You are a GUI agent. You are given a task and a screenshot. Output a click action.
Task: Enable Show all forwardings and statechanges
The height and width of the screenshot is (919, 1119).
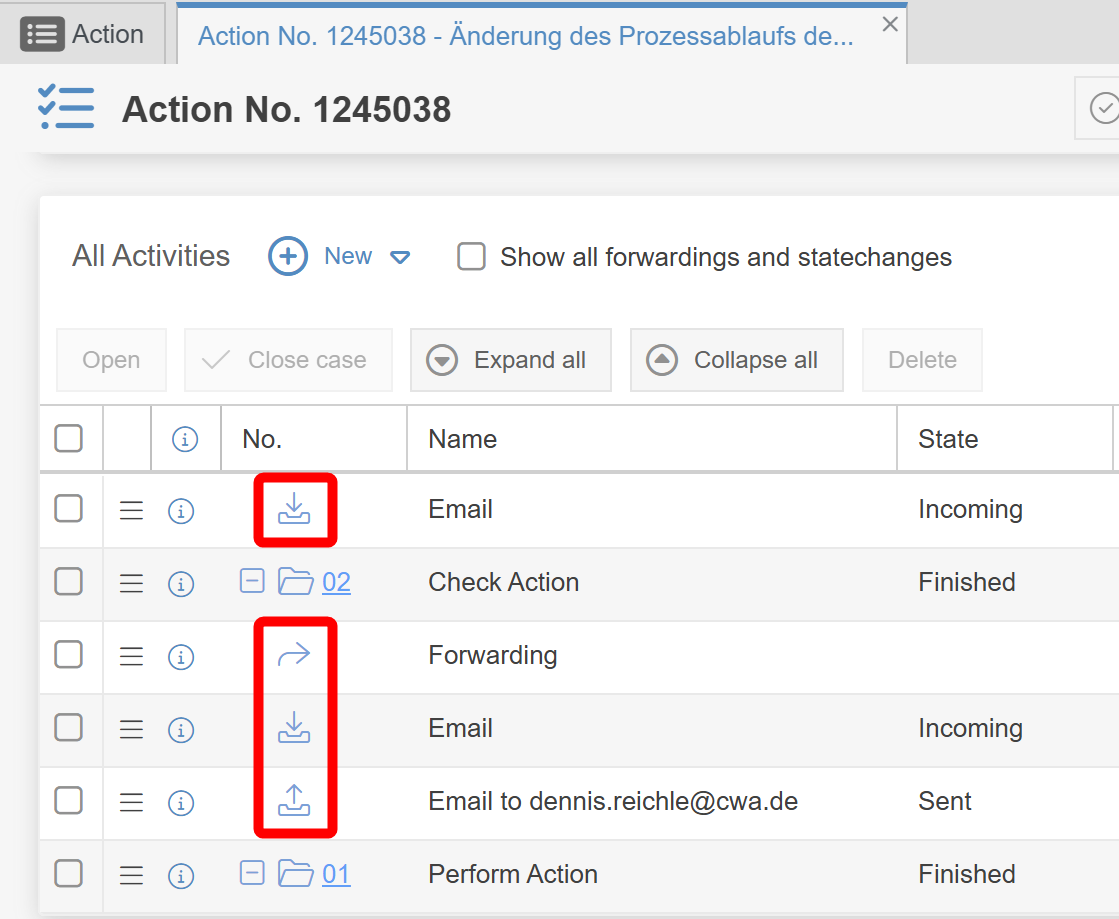[x=471, y=257]
